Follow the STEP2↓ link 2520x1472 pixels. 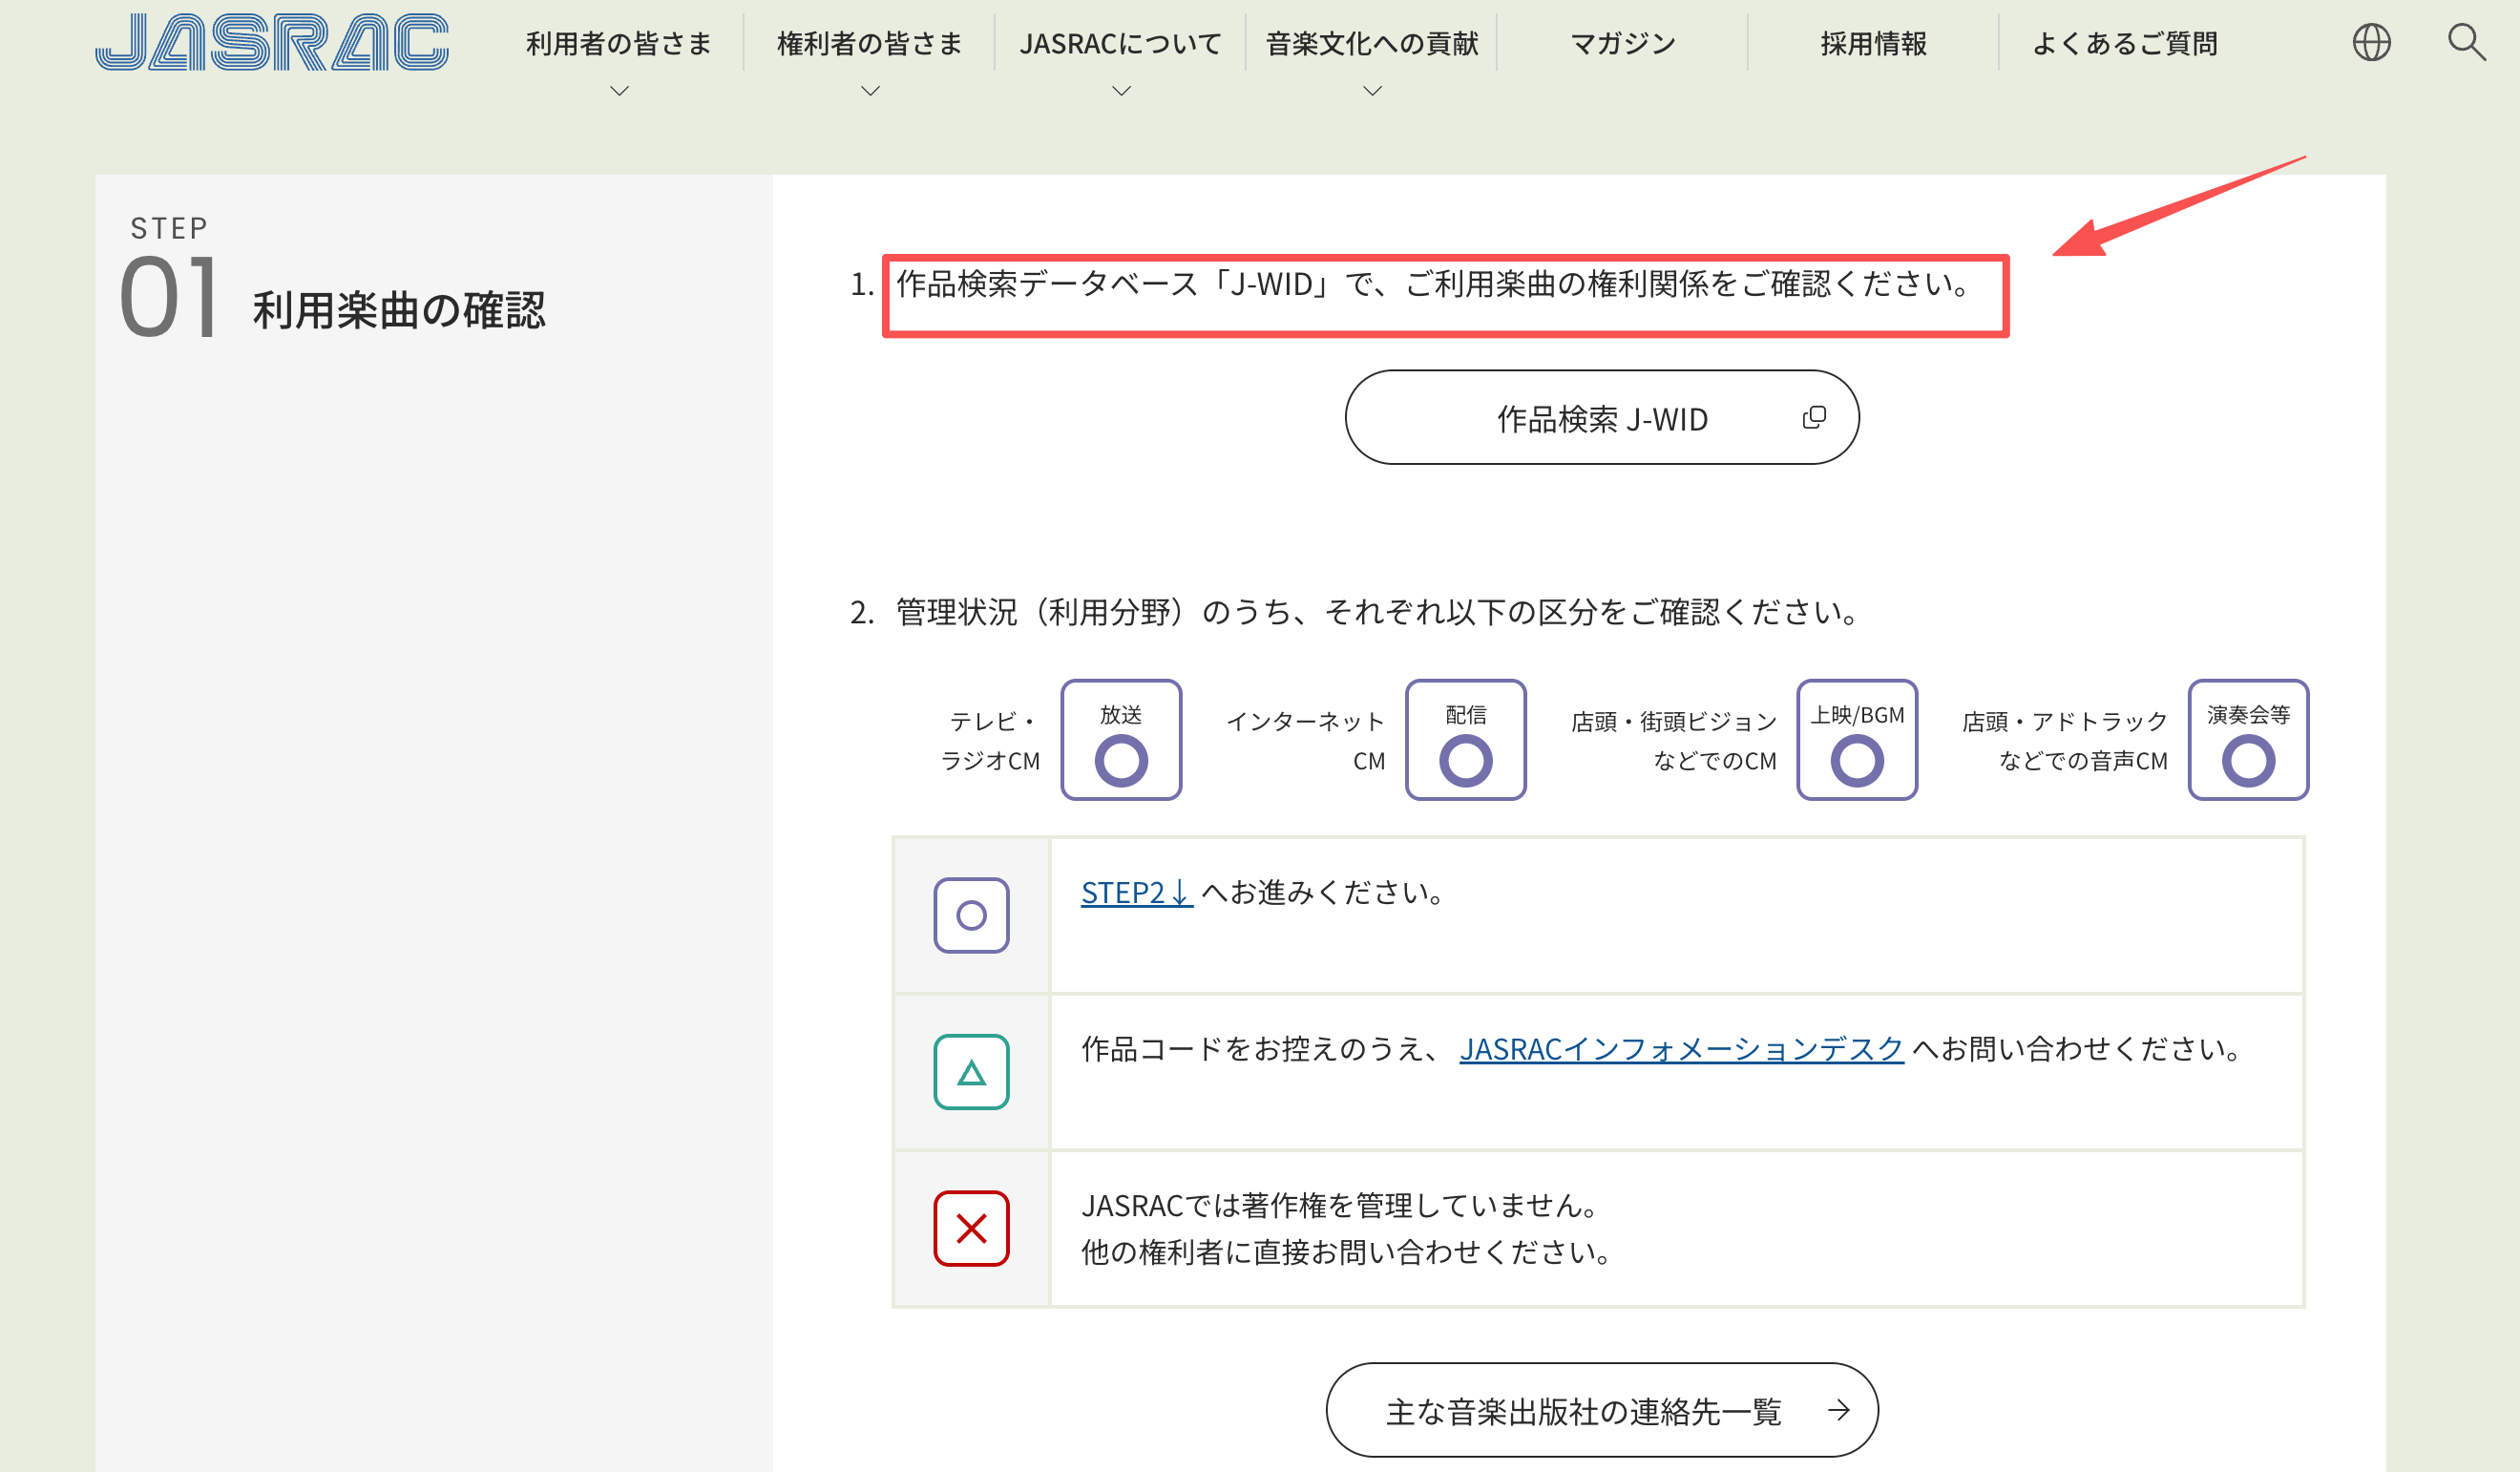(x=1137, y=892)
